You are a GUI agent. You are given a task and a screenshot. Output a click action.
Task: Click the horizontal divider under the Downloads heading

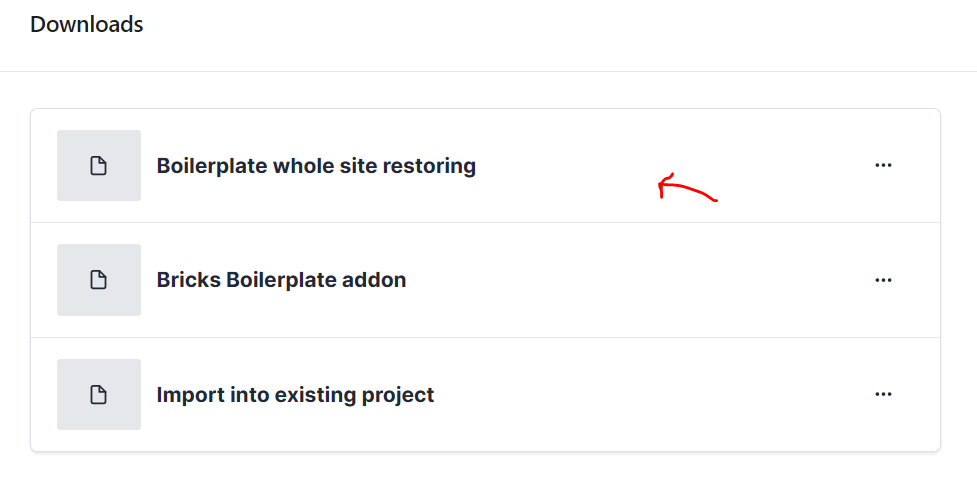coord(488,71)
